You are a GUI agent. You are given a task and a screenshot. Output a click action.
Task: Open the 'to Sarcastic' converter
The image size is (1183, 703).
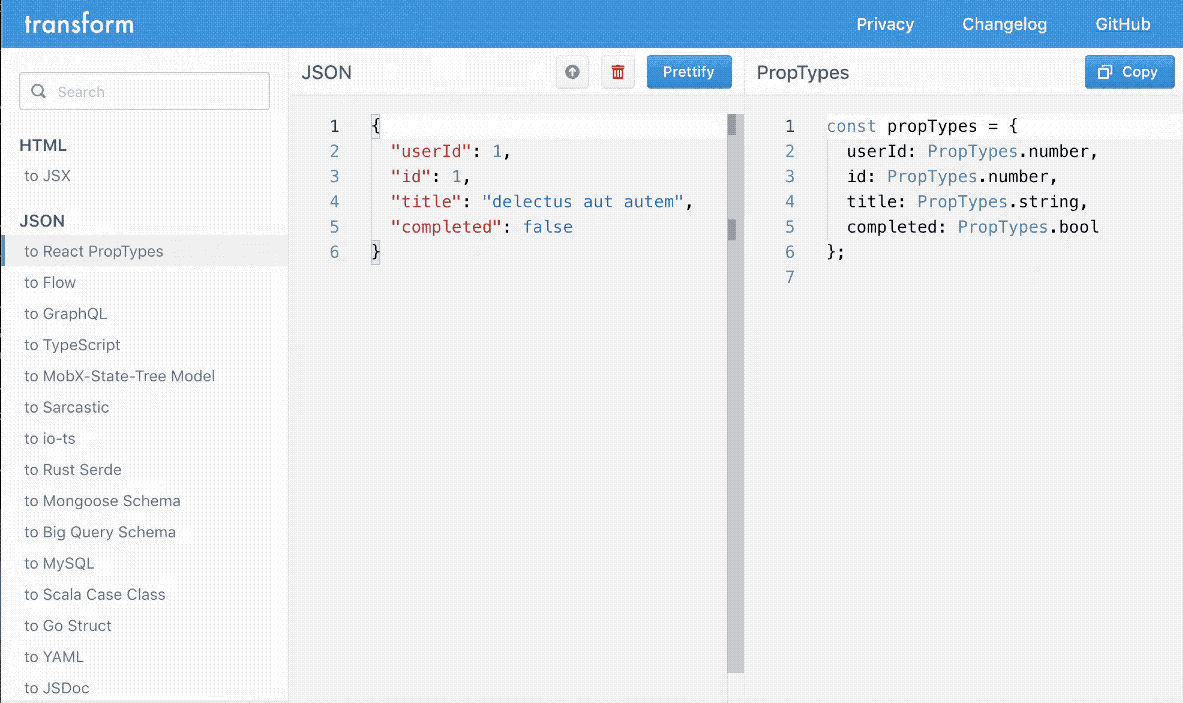pyautogui.click(x=67, y=407)
